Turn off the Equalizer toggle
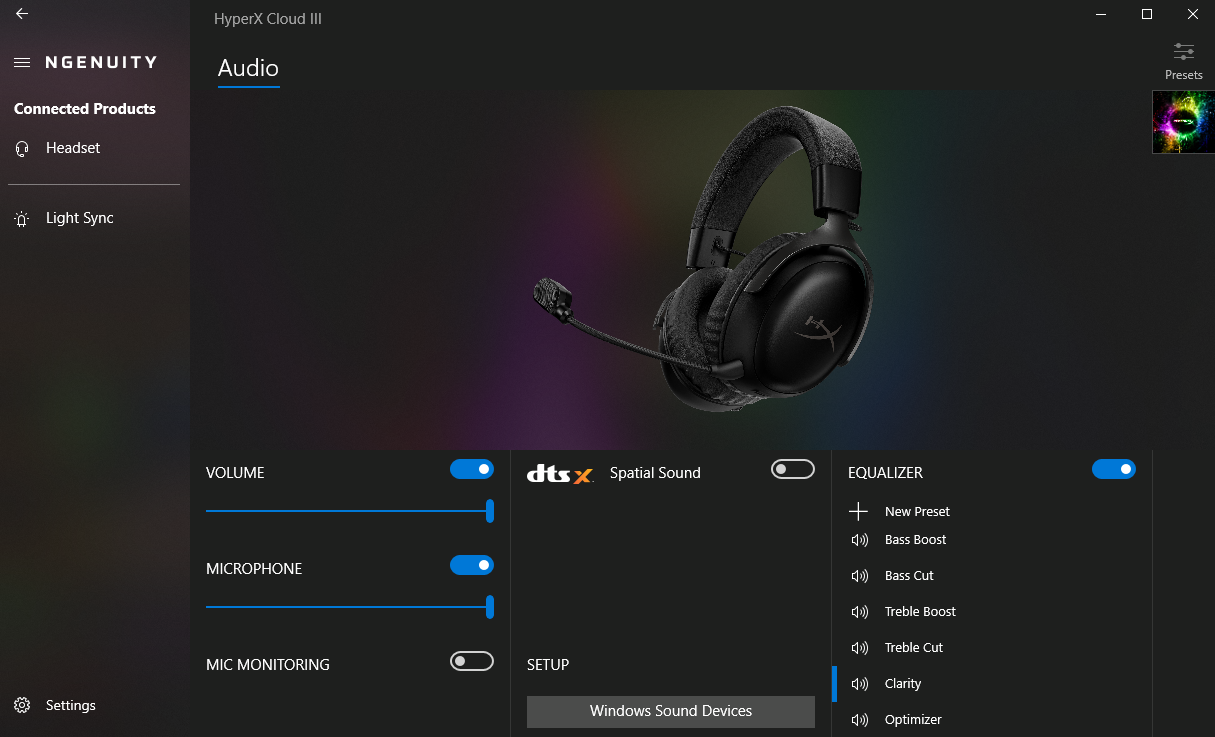 tap(1114, 469)
